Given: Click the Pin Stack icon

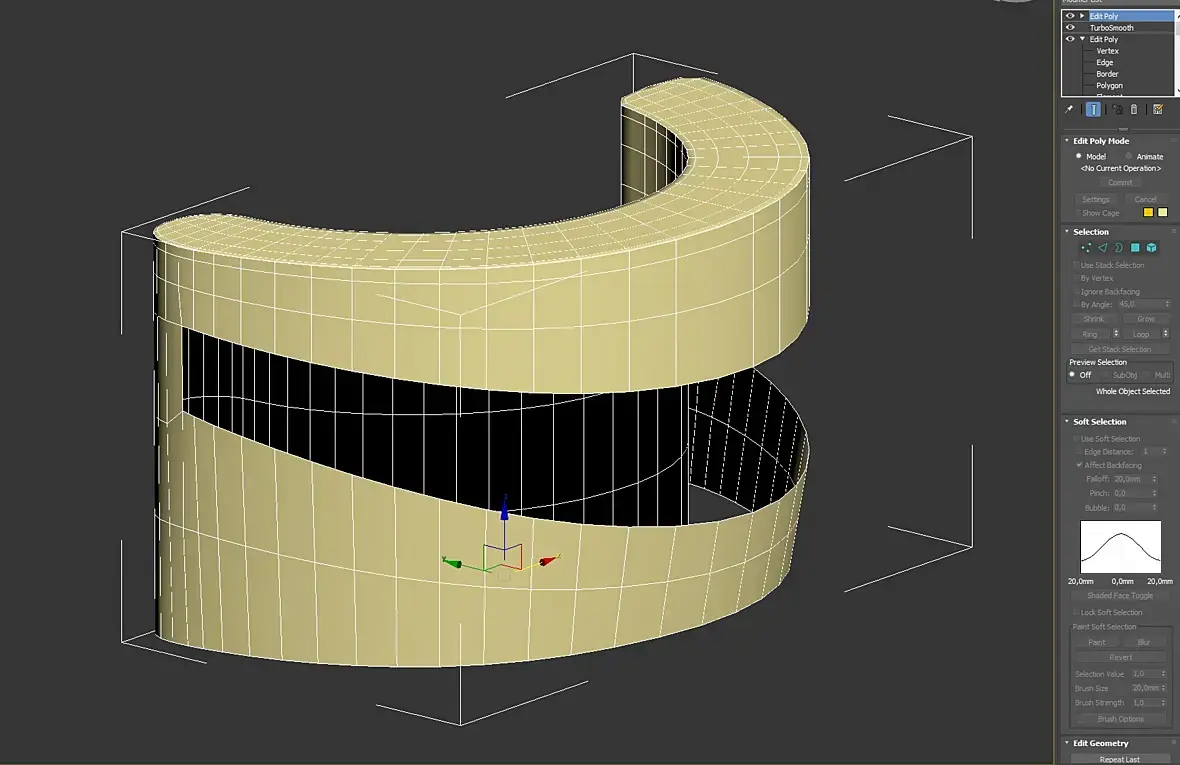Looking at the screenshot, I should 1069,110.
